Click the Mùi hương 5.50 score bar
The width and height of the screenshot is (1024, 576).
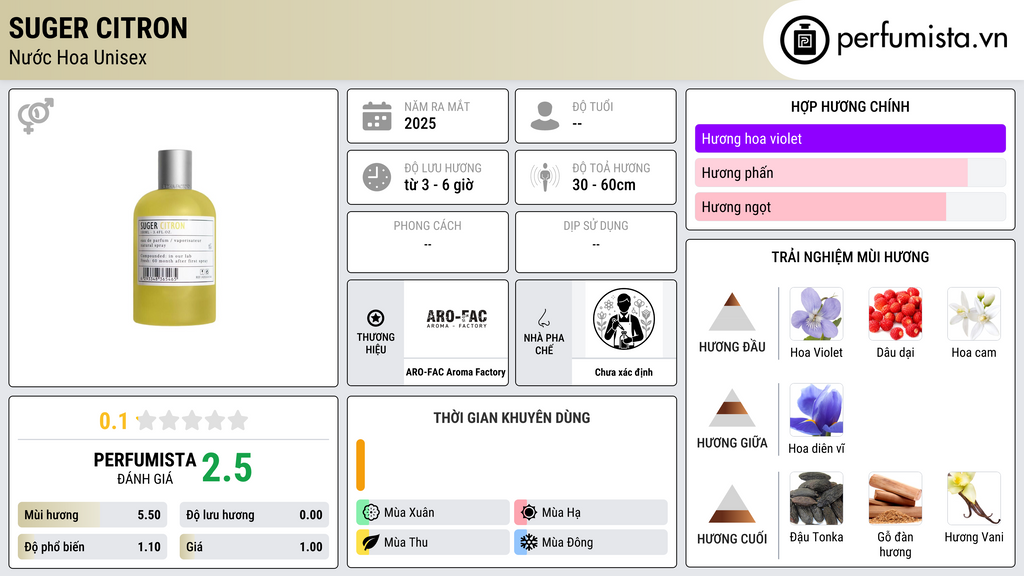tap(92, 515)
